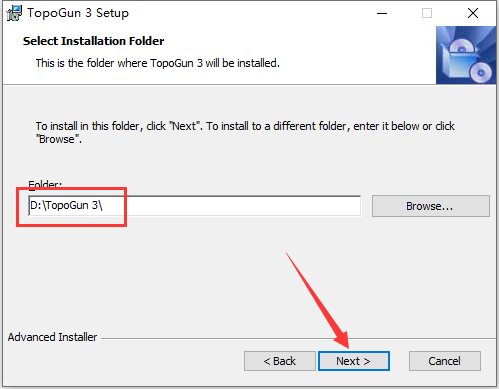499x389 pixels.
Task: Cancel the TopoGun installation
Action: click(445, 361)
